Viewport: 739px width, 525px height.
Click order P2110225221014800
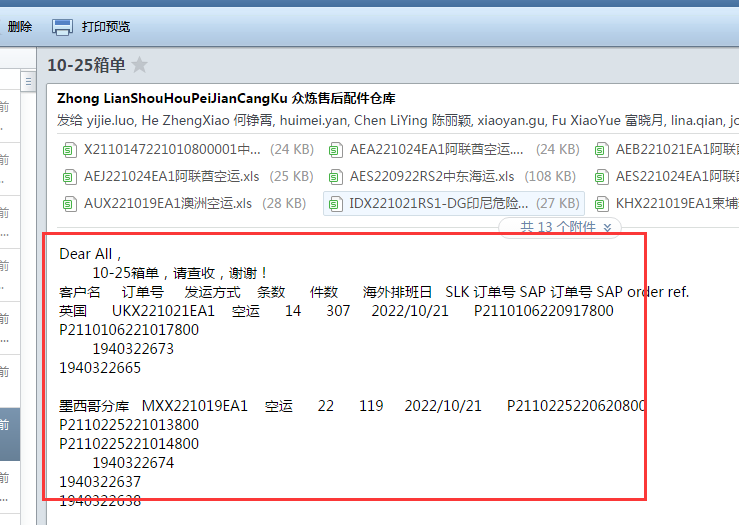click(129, 443)
